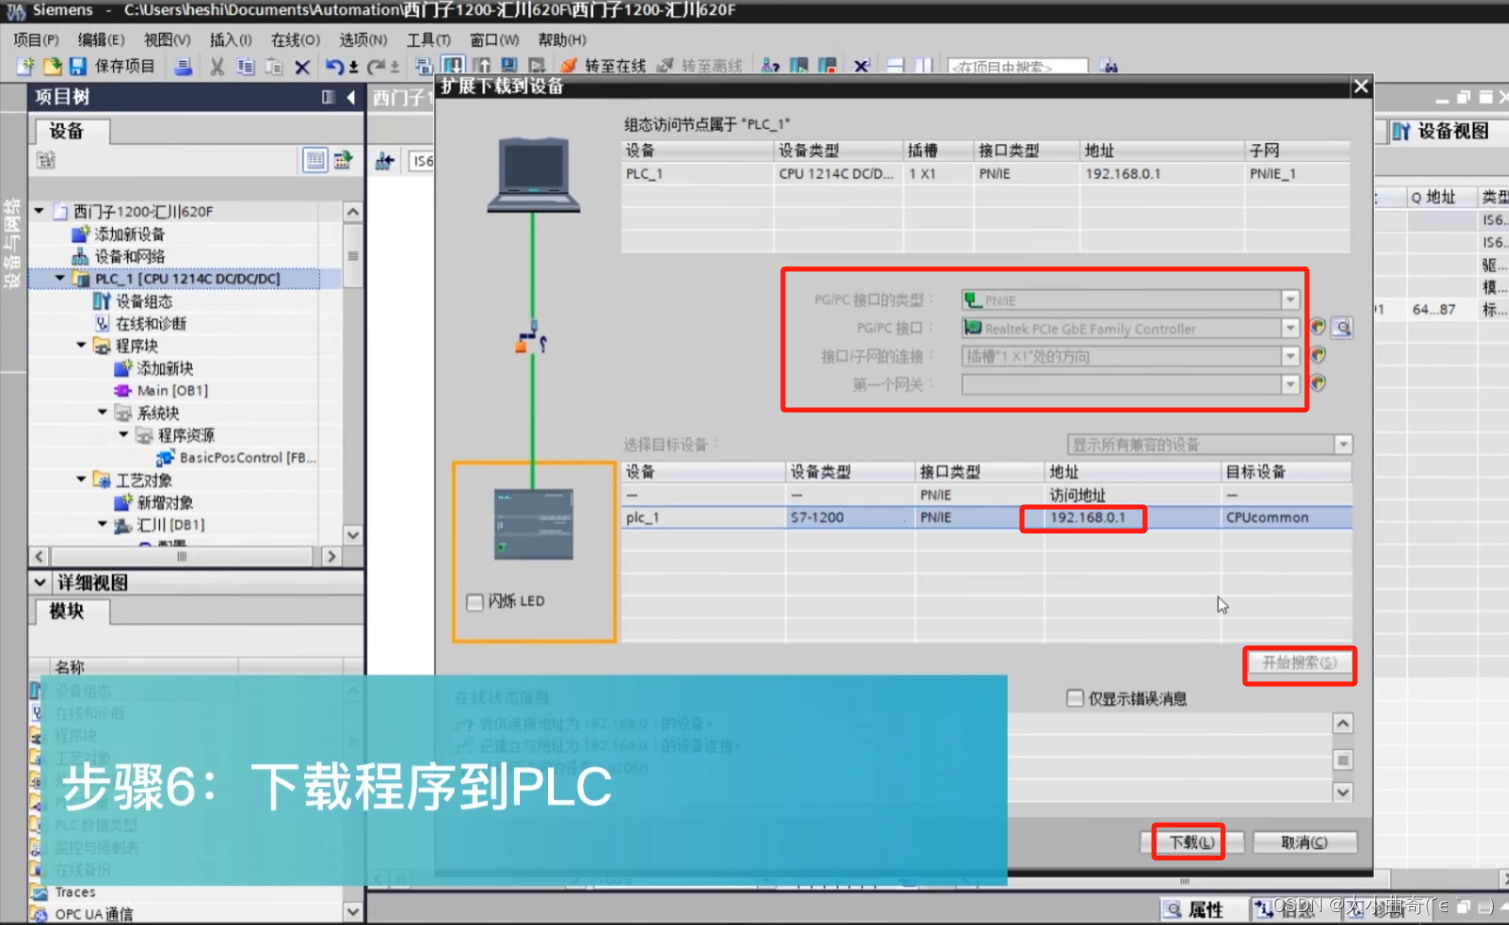Open the 在线(O) menu
The height and width of the screenshot is (925, 1509).
(x=295, y=40)
